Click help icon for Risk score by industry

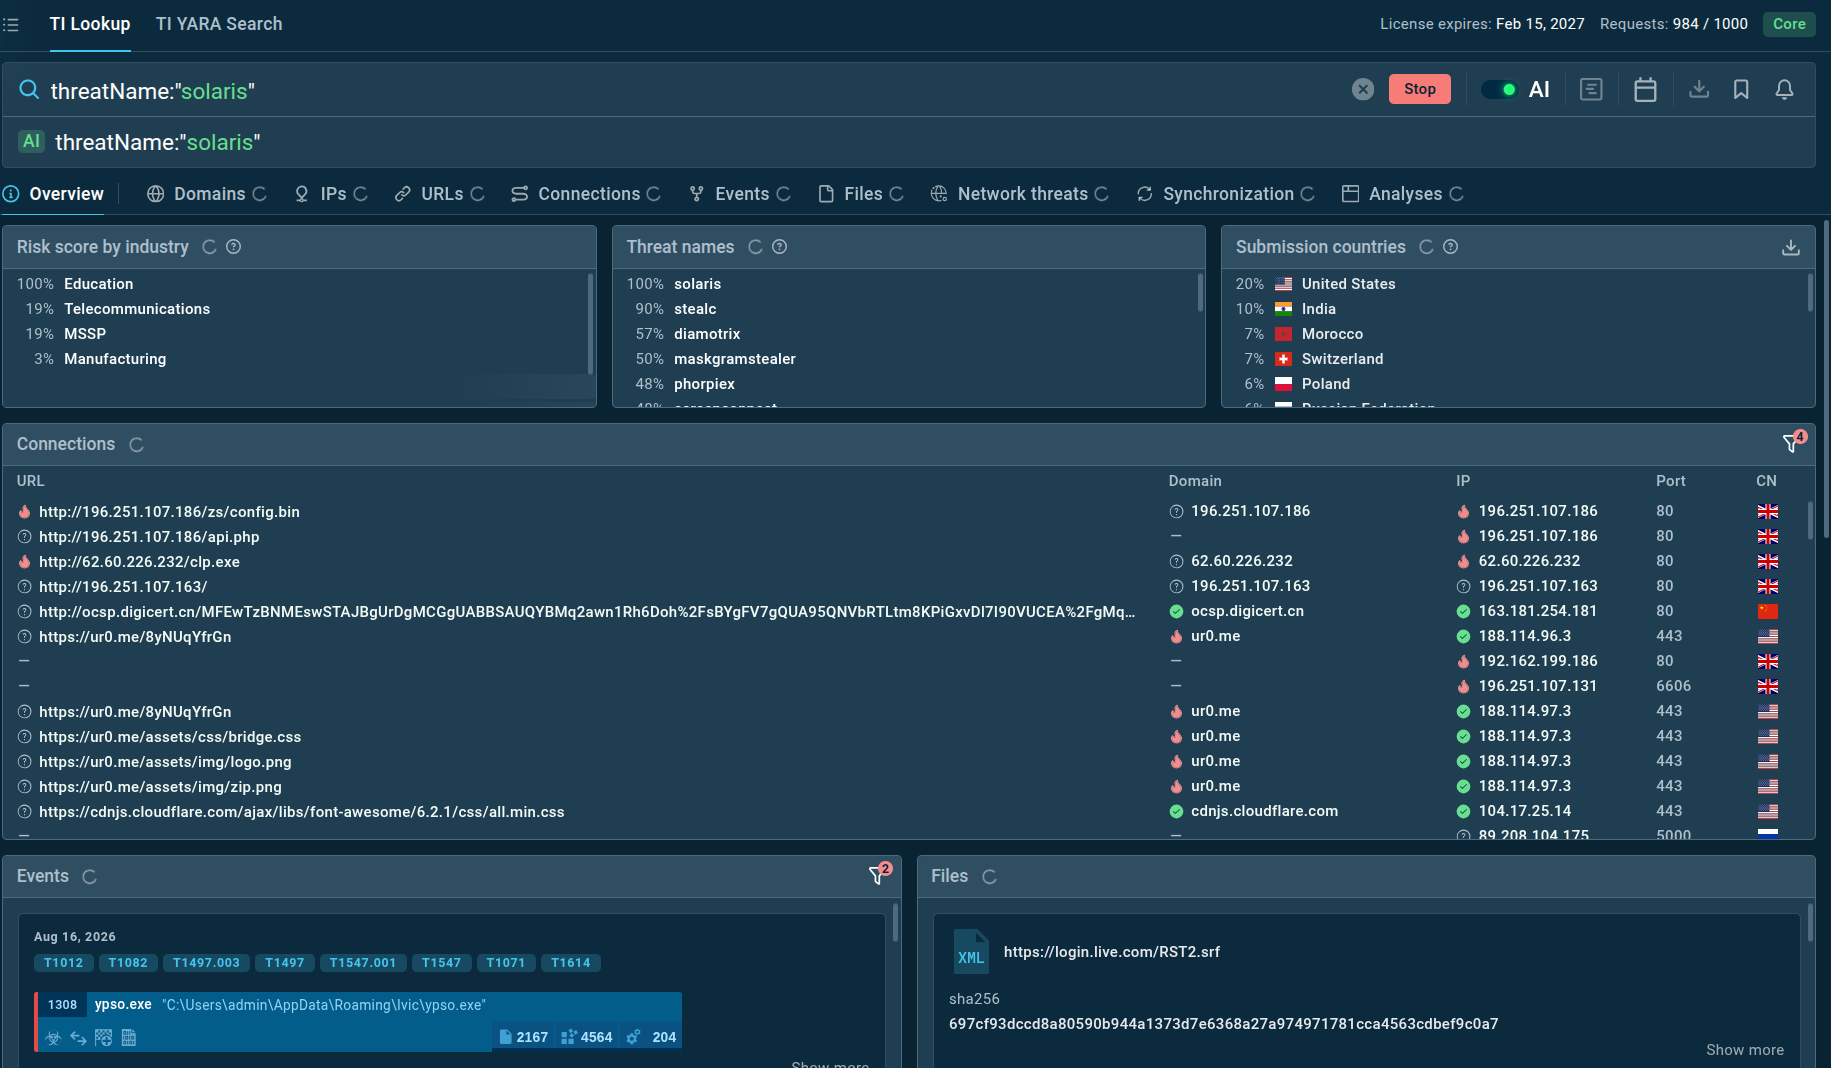coord(234,247)
